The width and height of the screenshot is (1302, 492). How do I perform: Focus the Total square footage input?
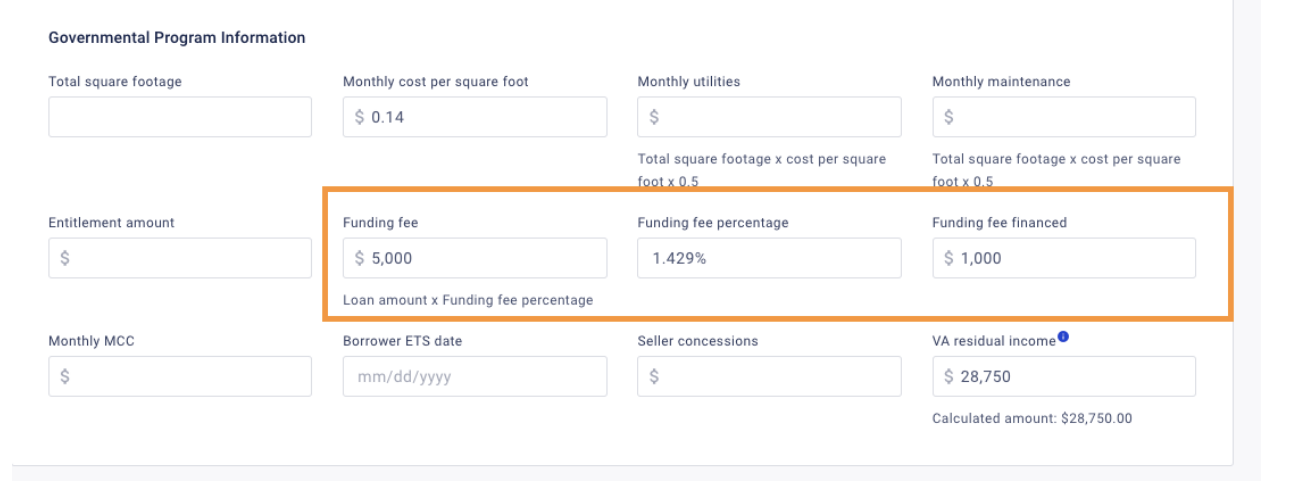point(180,117)
